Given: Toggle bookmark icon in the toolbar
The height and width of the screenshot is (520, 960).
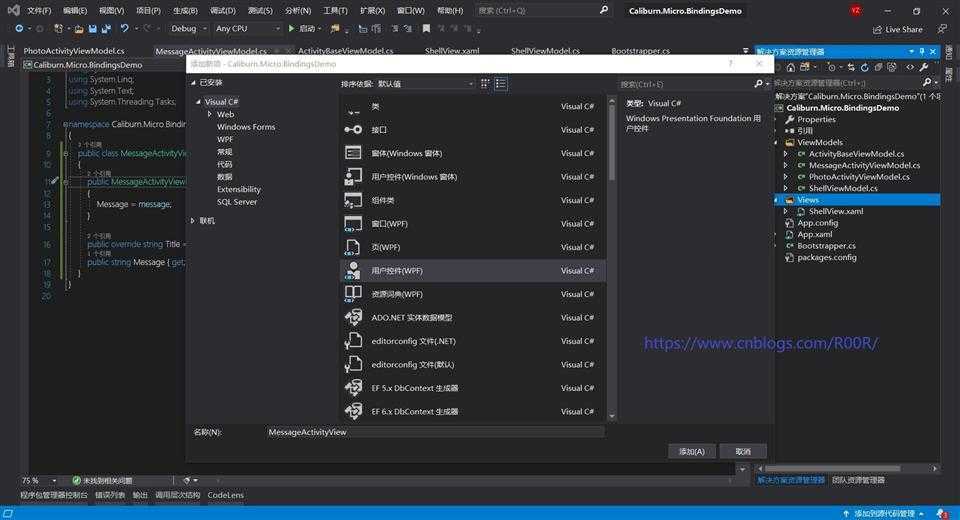Looking at the screenshot, I should coord(427,29).
